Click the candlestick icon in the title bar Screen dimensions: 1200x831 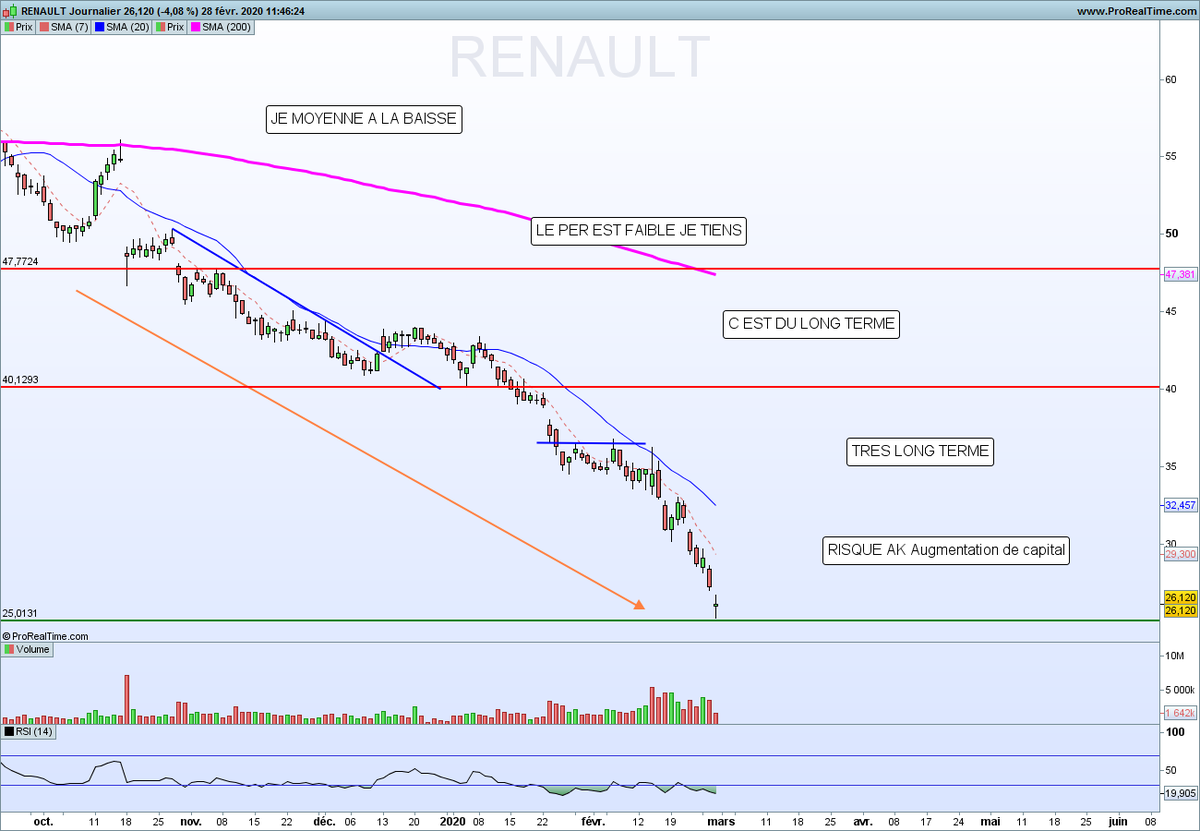10,11
